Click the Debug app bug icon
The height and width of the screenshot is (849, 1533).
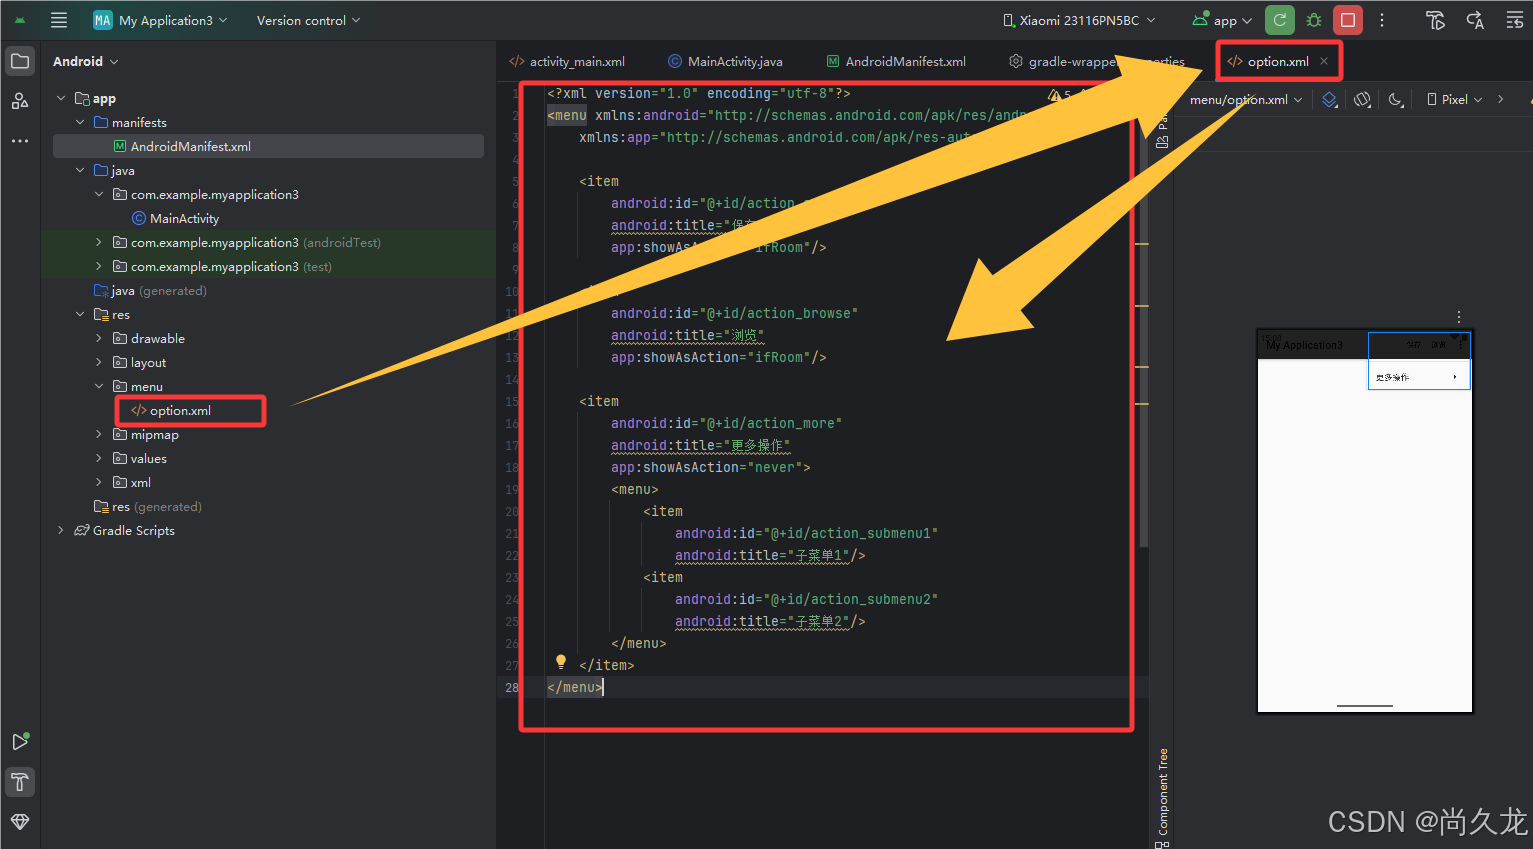(1314, 20)
